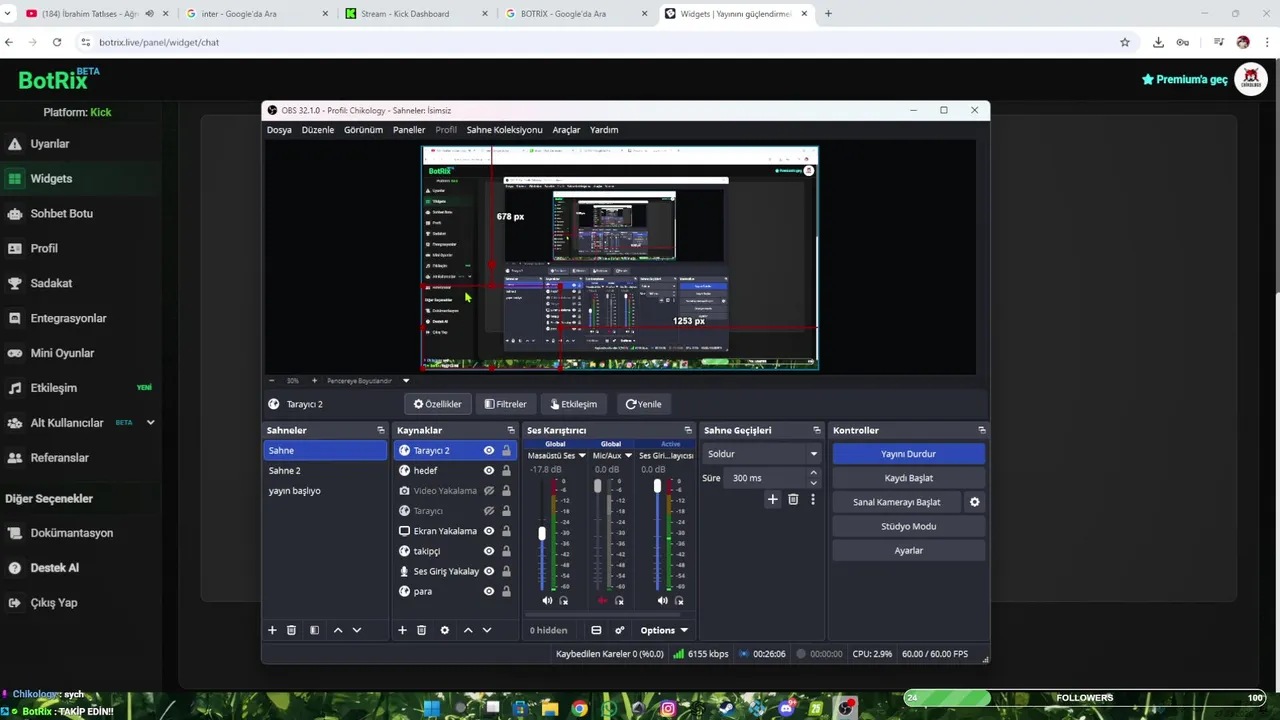The height and width of the screenshot is (720, 1280).
Task: Open scene filters icon in Sahneler footer
Action: click(x=314, y=630)
